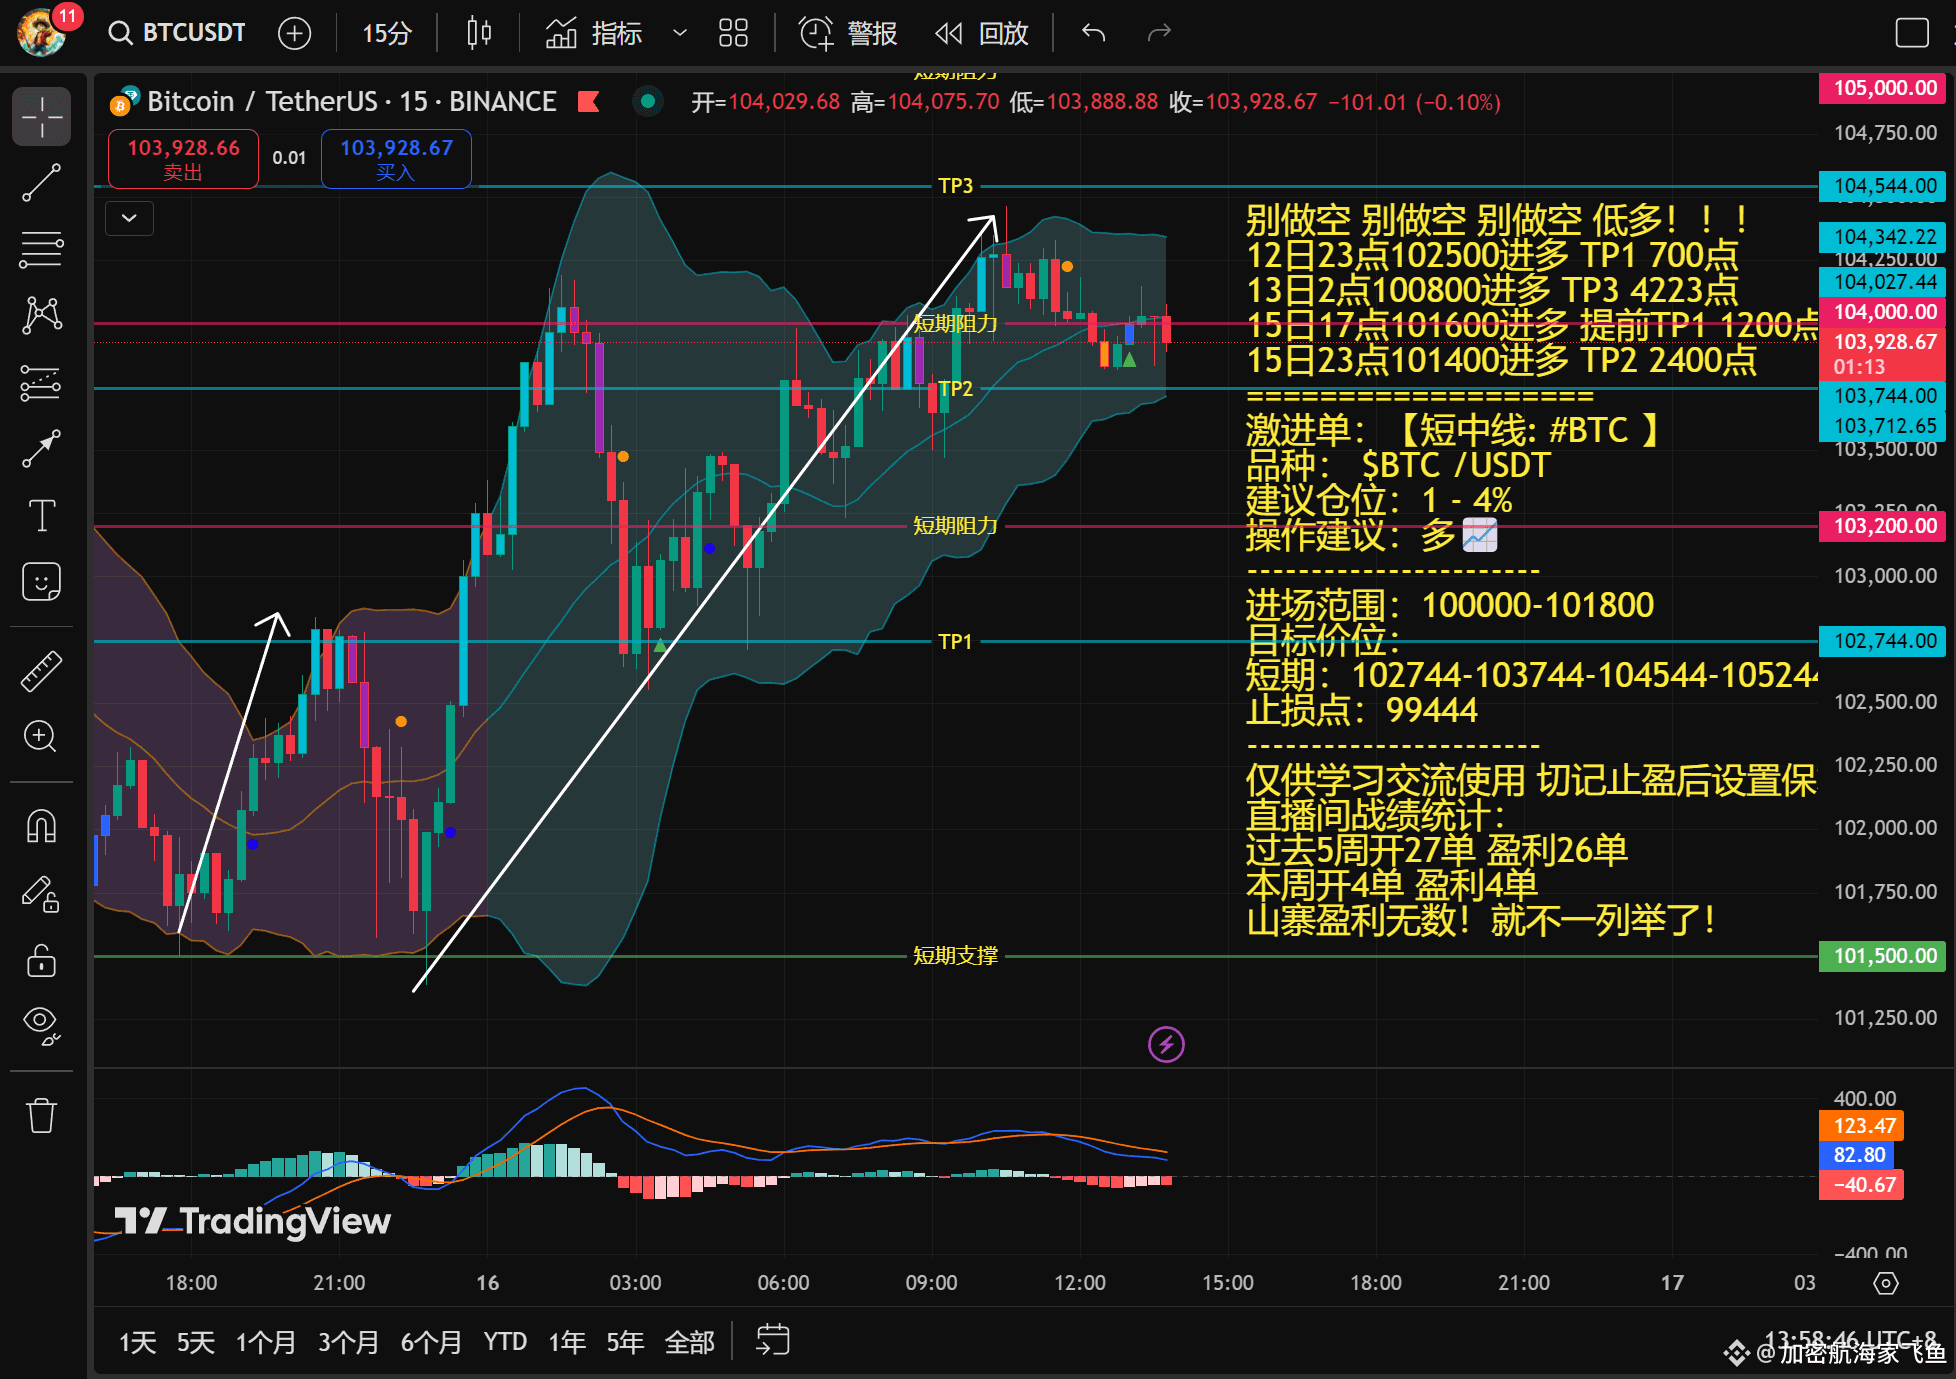Open the 指标 indicators menu
The width and height of the screenshot is (1956, 1379).
click(594, 33)
